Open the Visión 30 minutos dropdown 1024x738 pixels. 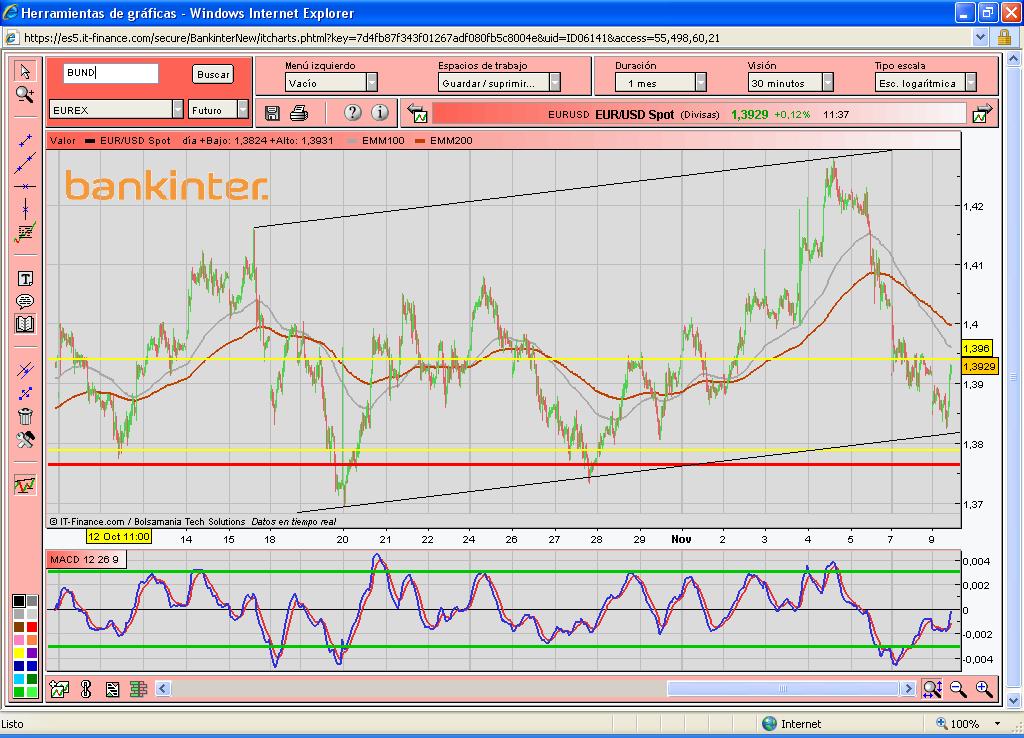[x=828, y=83]
